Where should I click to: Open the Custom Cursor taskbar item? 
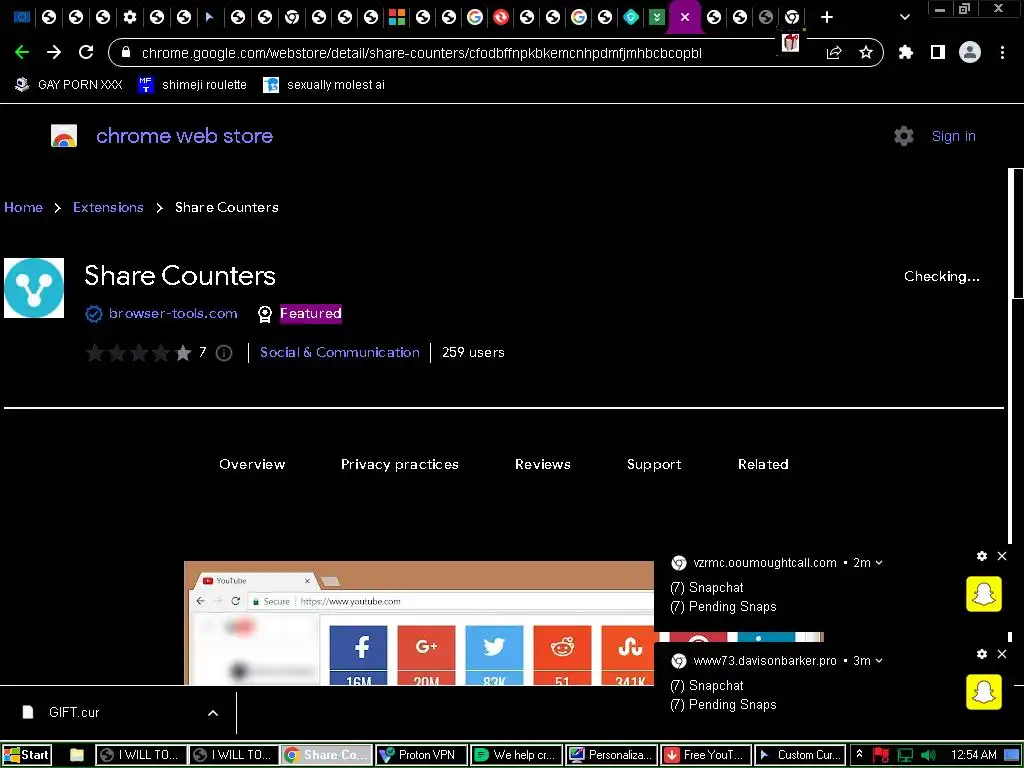800,755
